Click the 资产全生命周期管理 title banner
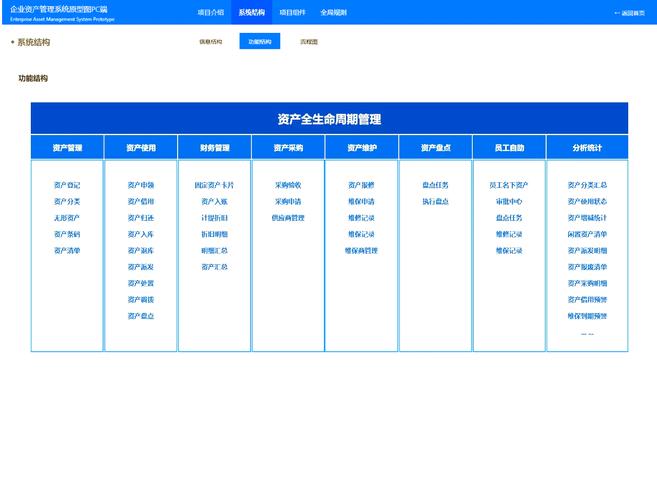657x500 pixels. [x=329, y=119]
